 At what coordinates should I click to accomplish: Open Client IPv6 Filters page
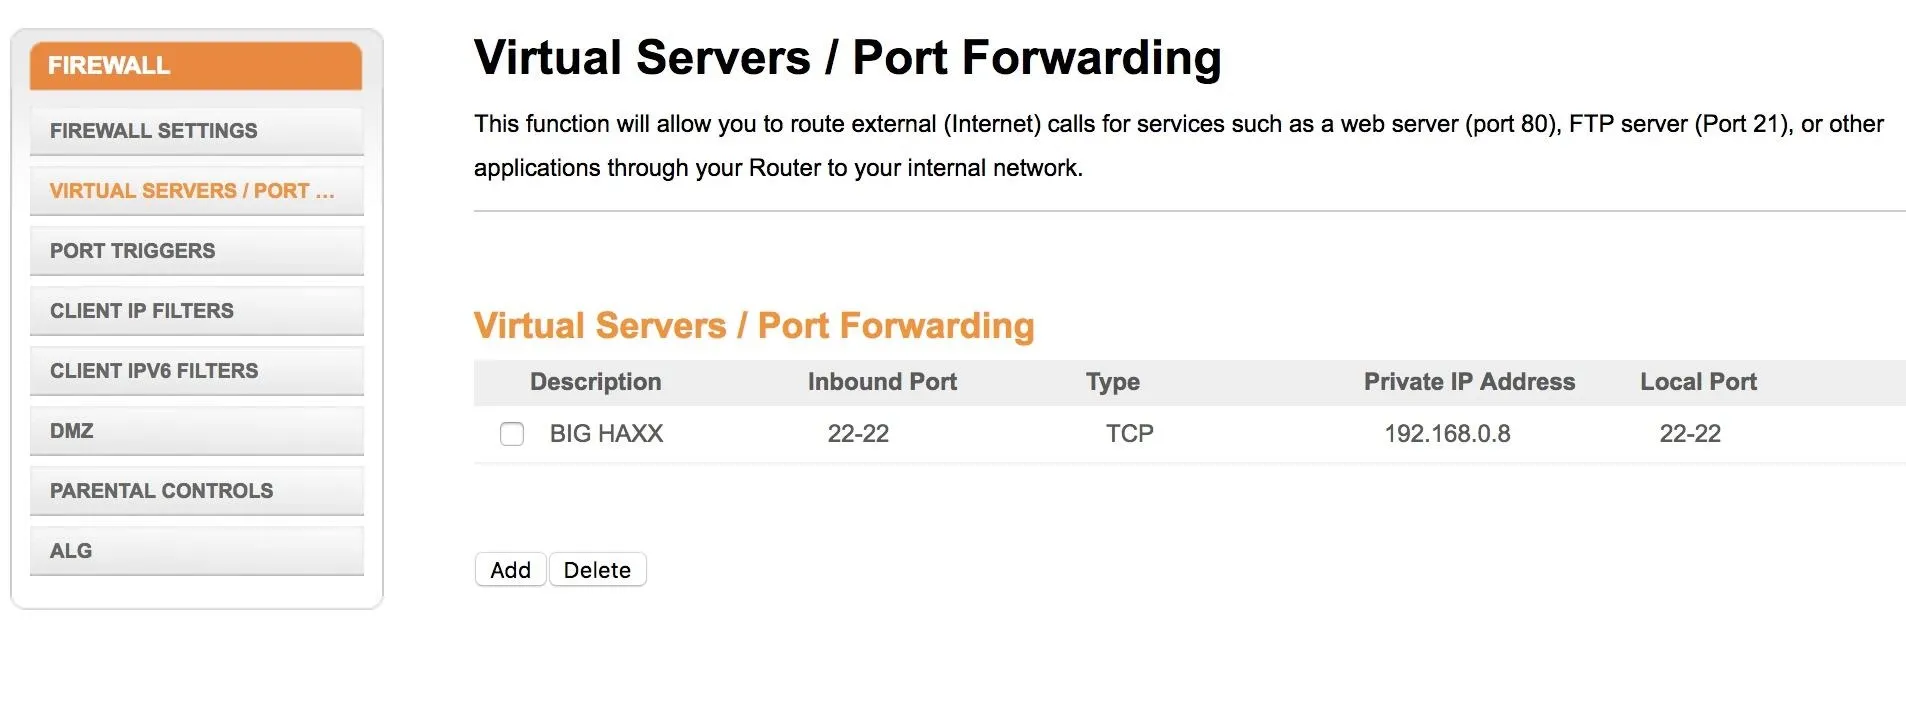tap(196, 371)
